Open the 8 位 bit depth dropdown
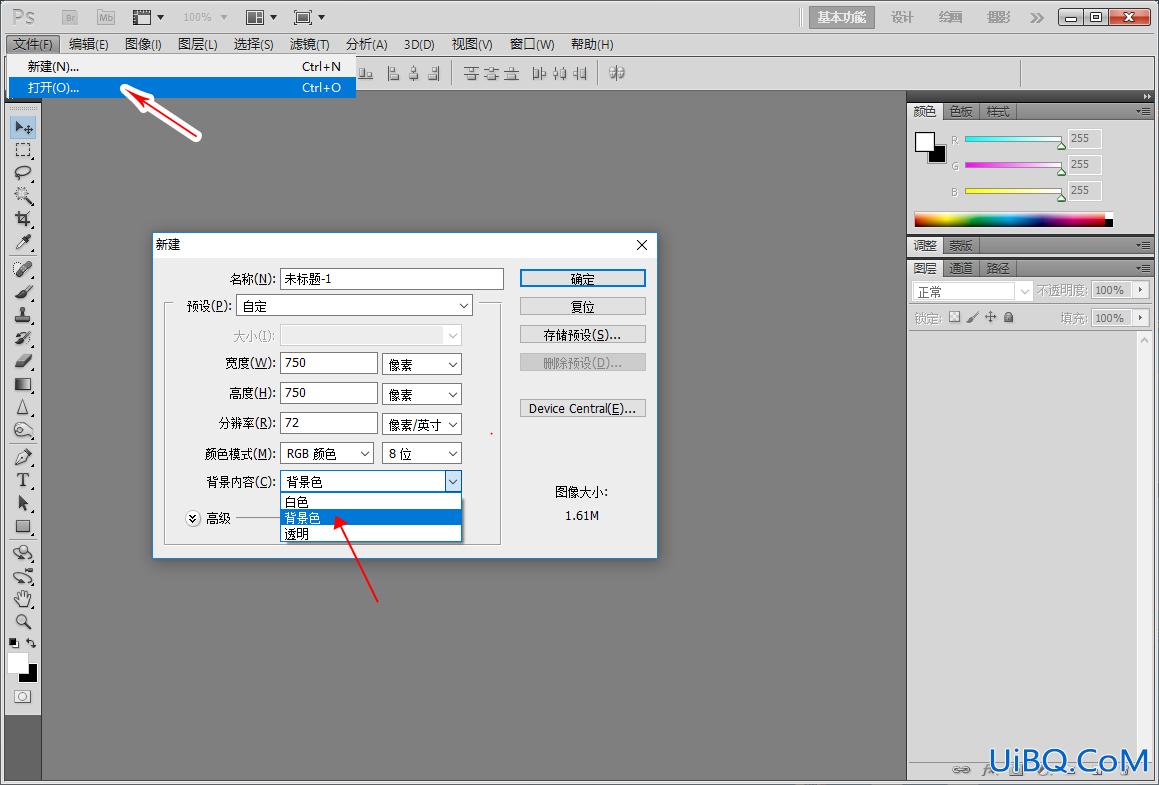 [x=422, y=453]
